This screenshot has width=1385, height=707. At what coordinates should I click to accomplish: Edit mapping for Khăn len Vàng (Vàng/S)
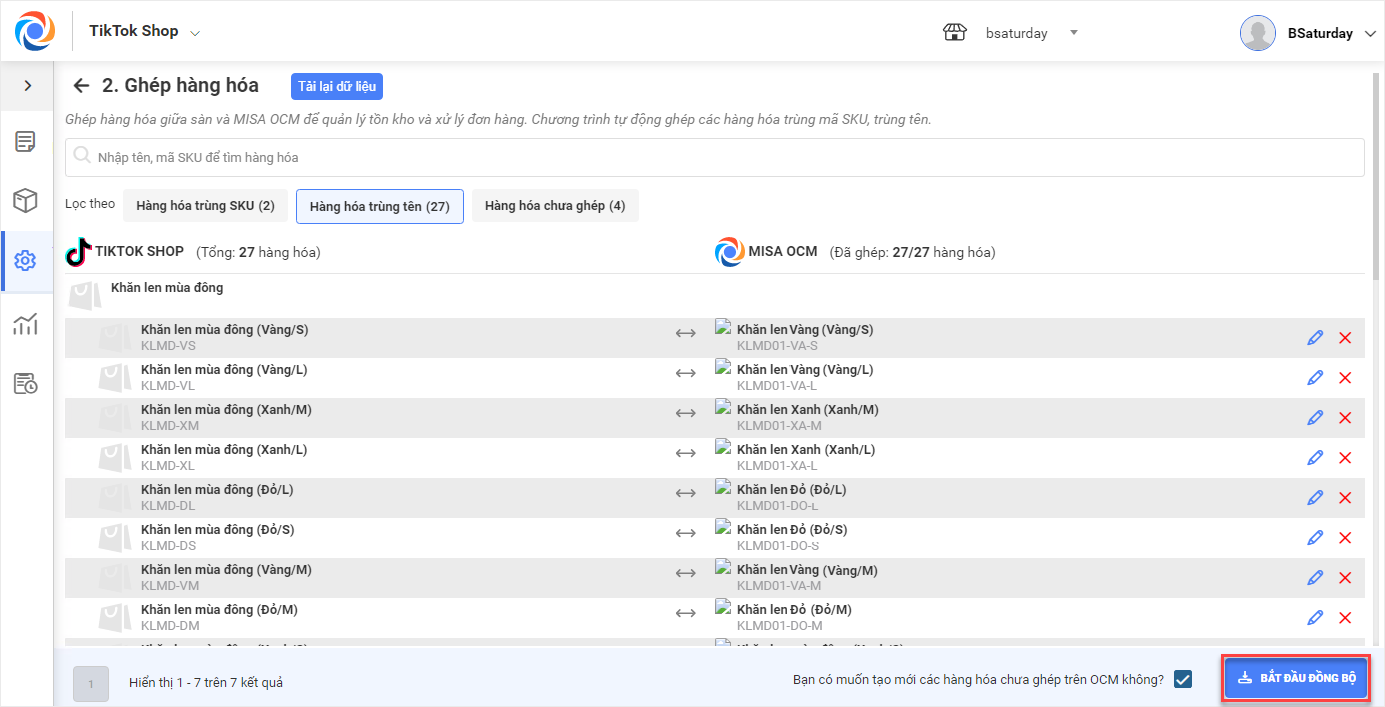1315,338
